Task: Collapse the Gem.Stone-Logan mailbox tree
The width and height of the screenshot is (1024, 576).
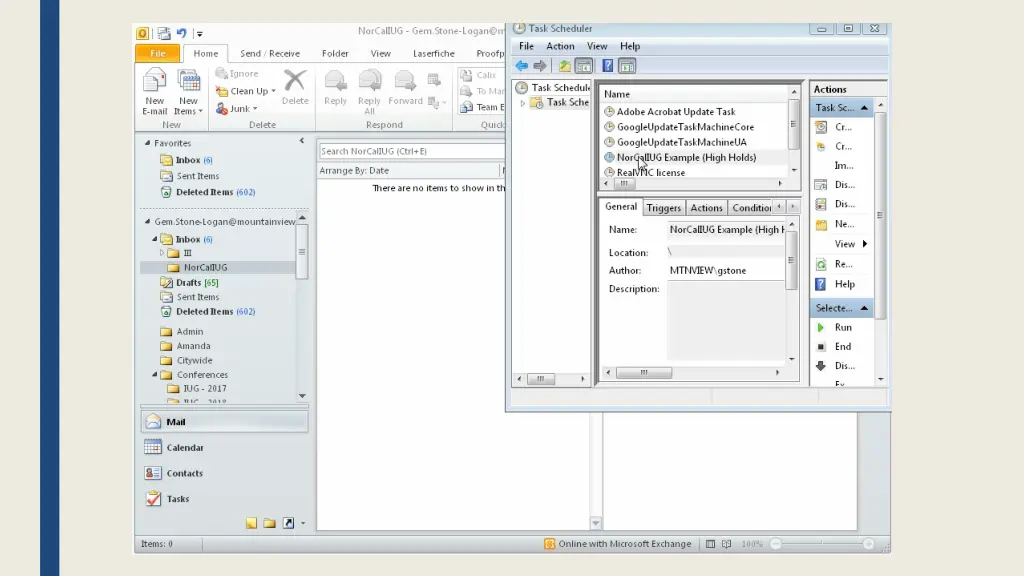Action: tap(148, 221)
